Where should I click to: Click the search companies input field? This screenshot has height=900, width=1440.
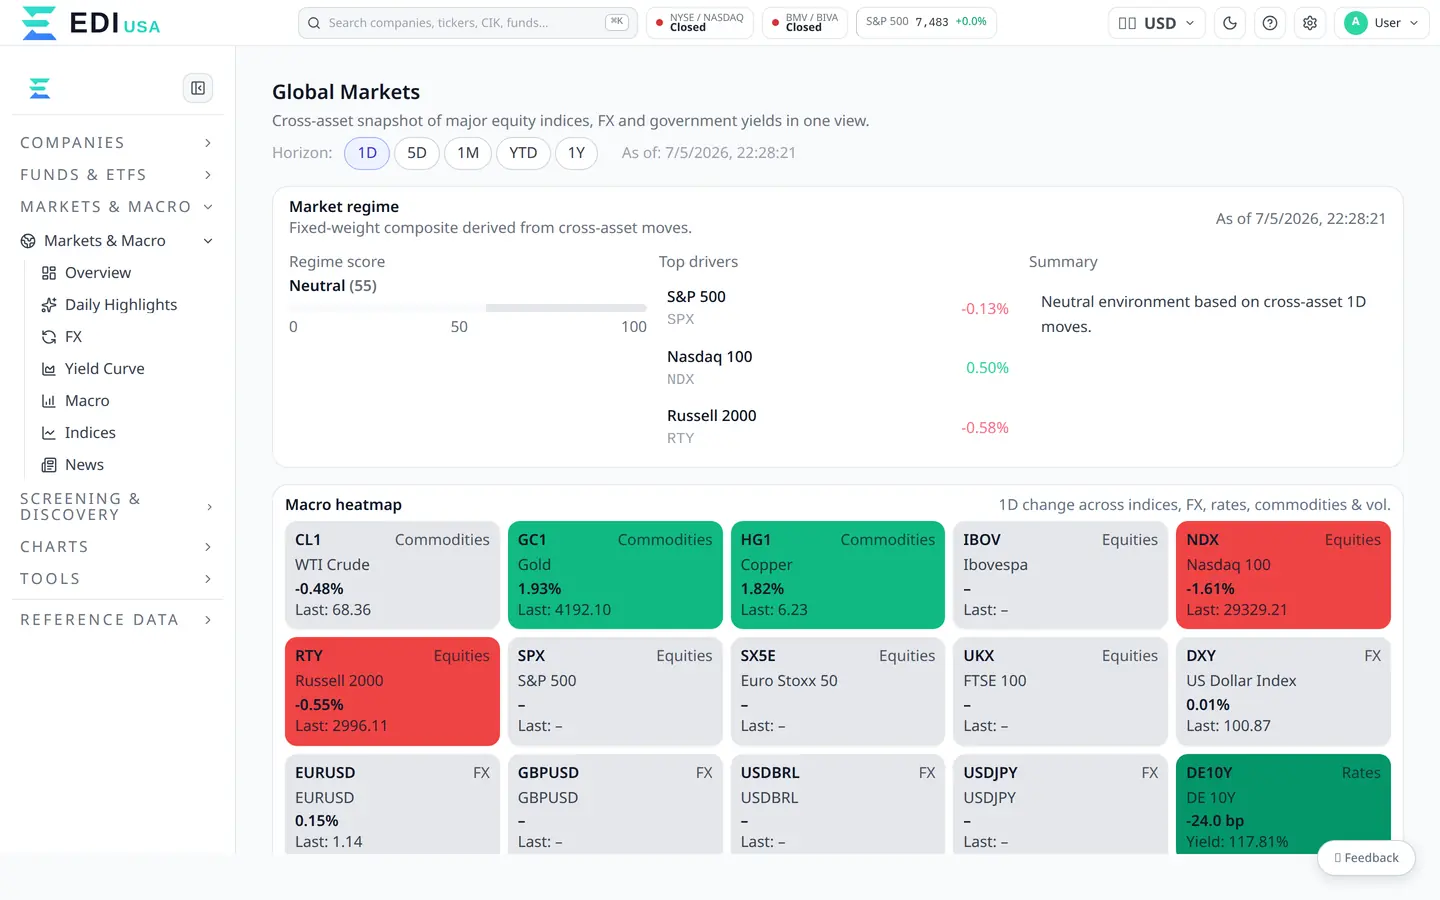pyautogui.click(x=468, y=23)
